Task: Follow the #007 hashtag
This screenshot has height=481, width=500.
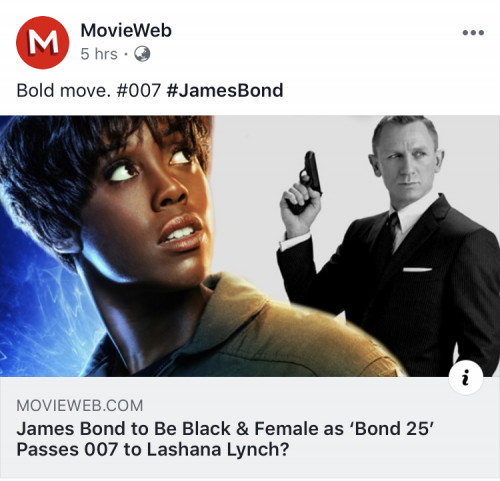Action: coord(139,90)
